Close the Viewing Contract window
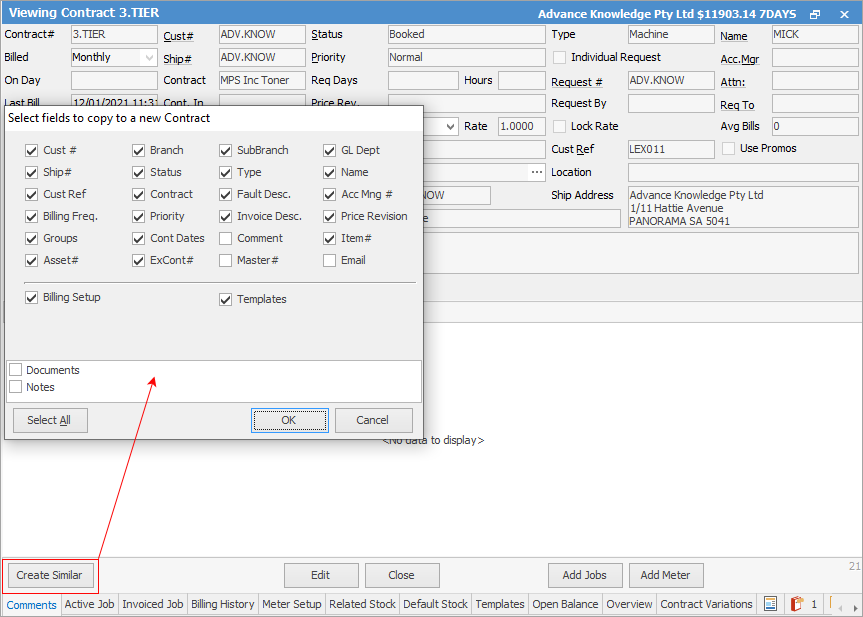Viewport: 863px width, 617px height. pos(844,14)
